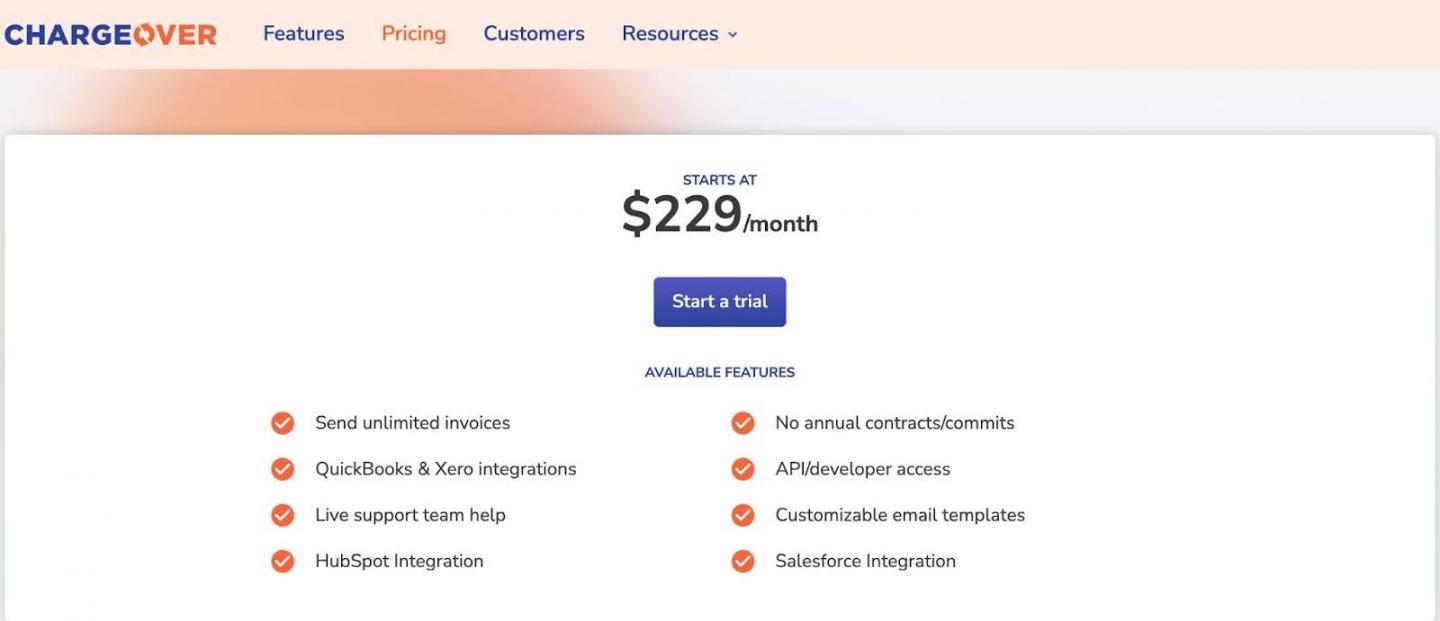Screen dimensions: 1440x621
Task: Click the Available Features heading
Action: click(x=720, y=372)
